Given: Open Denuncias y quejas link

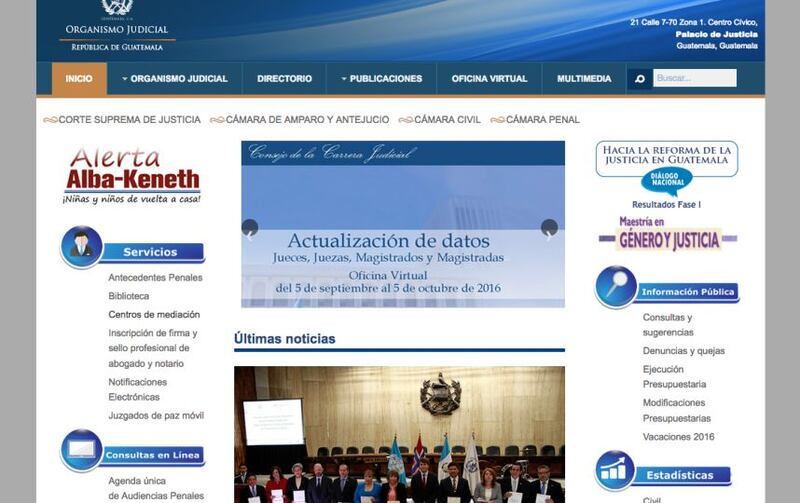Looking at the screenshot, I should (684, 350).
